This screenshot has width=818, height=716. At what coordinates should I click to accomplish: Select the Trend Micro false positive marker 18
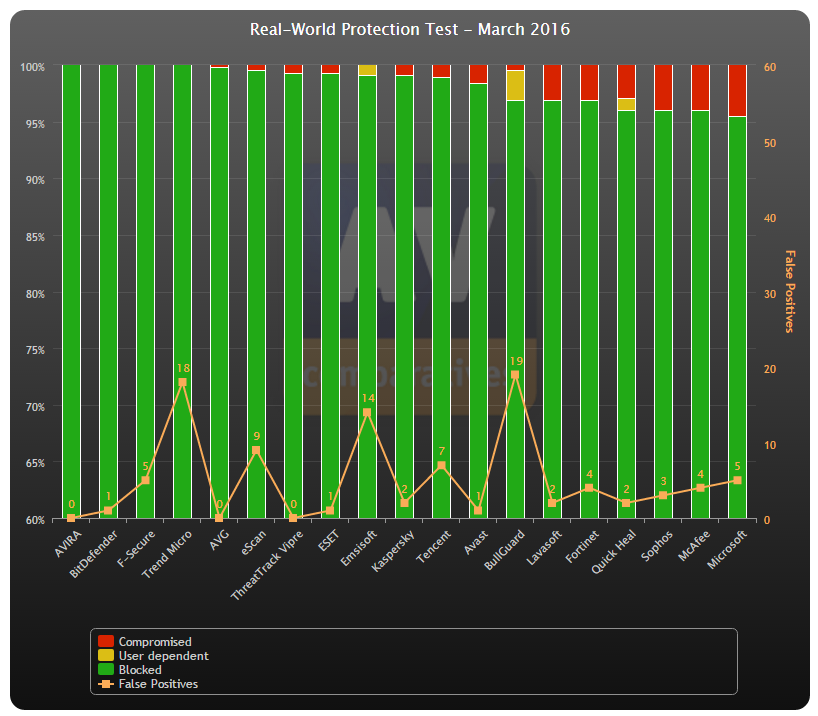click(183, 382)
